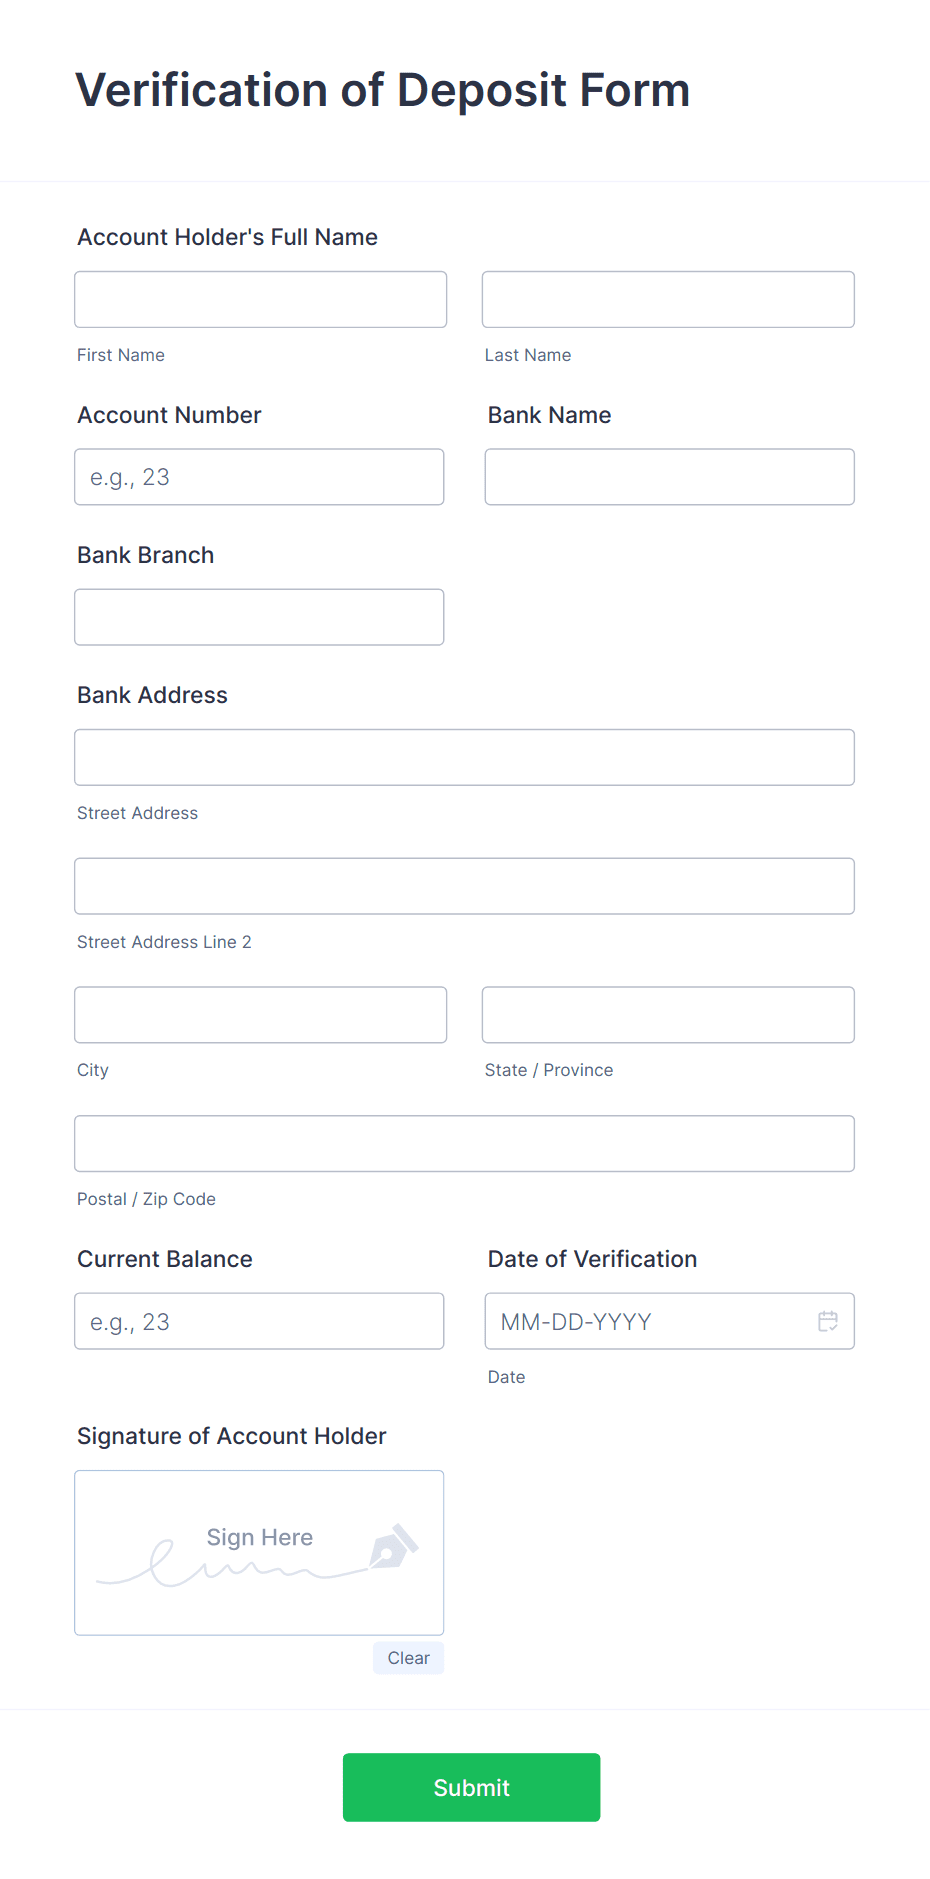930x1879 pixels.
Task: Click inside the Account Number field
Action: click(259, 477)
